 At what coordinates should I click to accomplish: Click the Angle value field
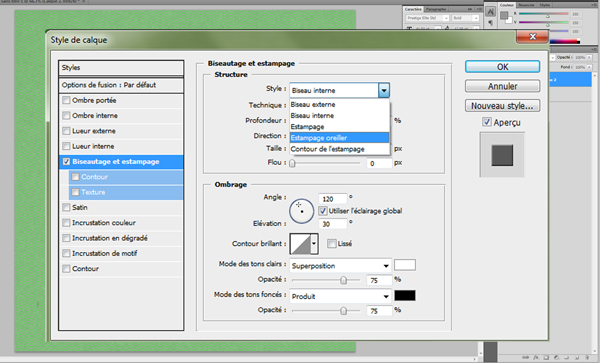click(333, 199)
